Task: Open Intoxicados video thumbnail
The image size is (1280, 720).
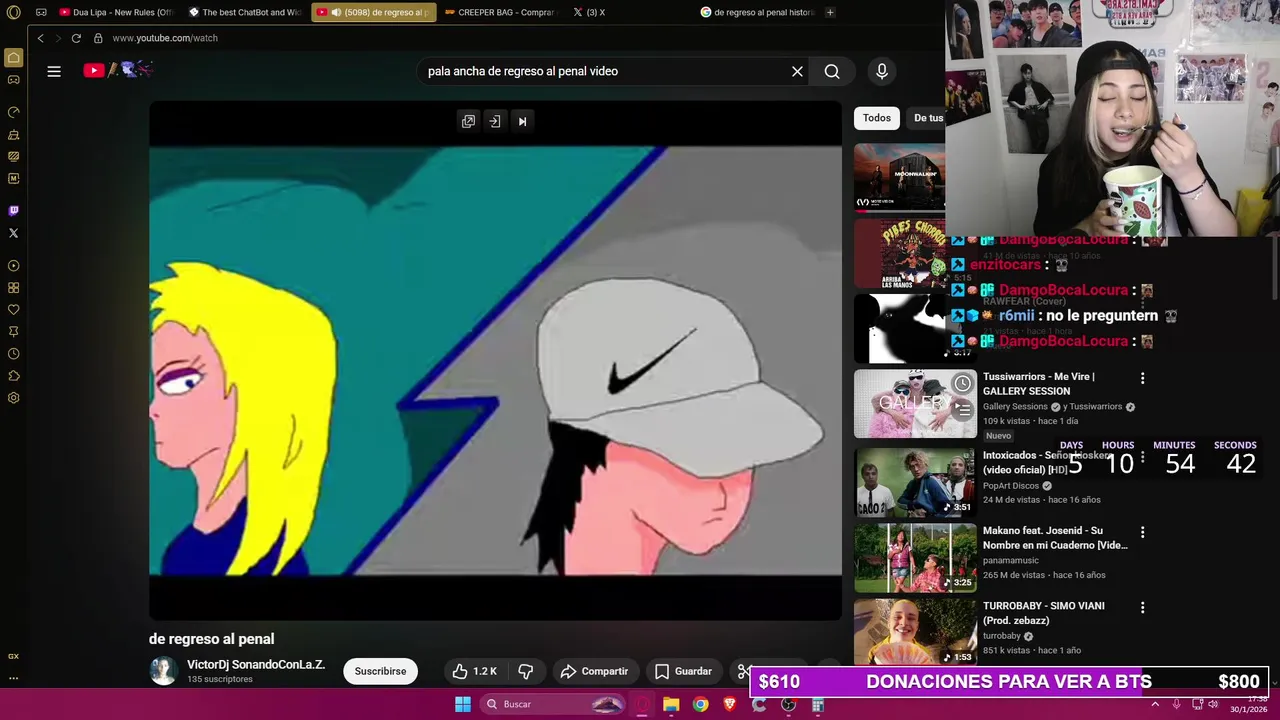Action: 915,482
